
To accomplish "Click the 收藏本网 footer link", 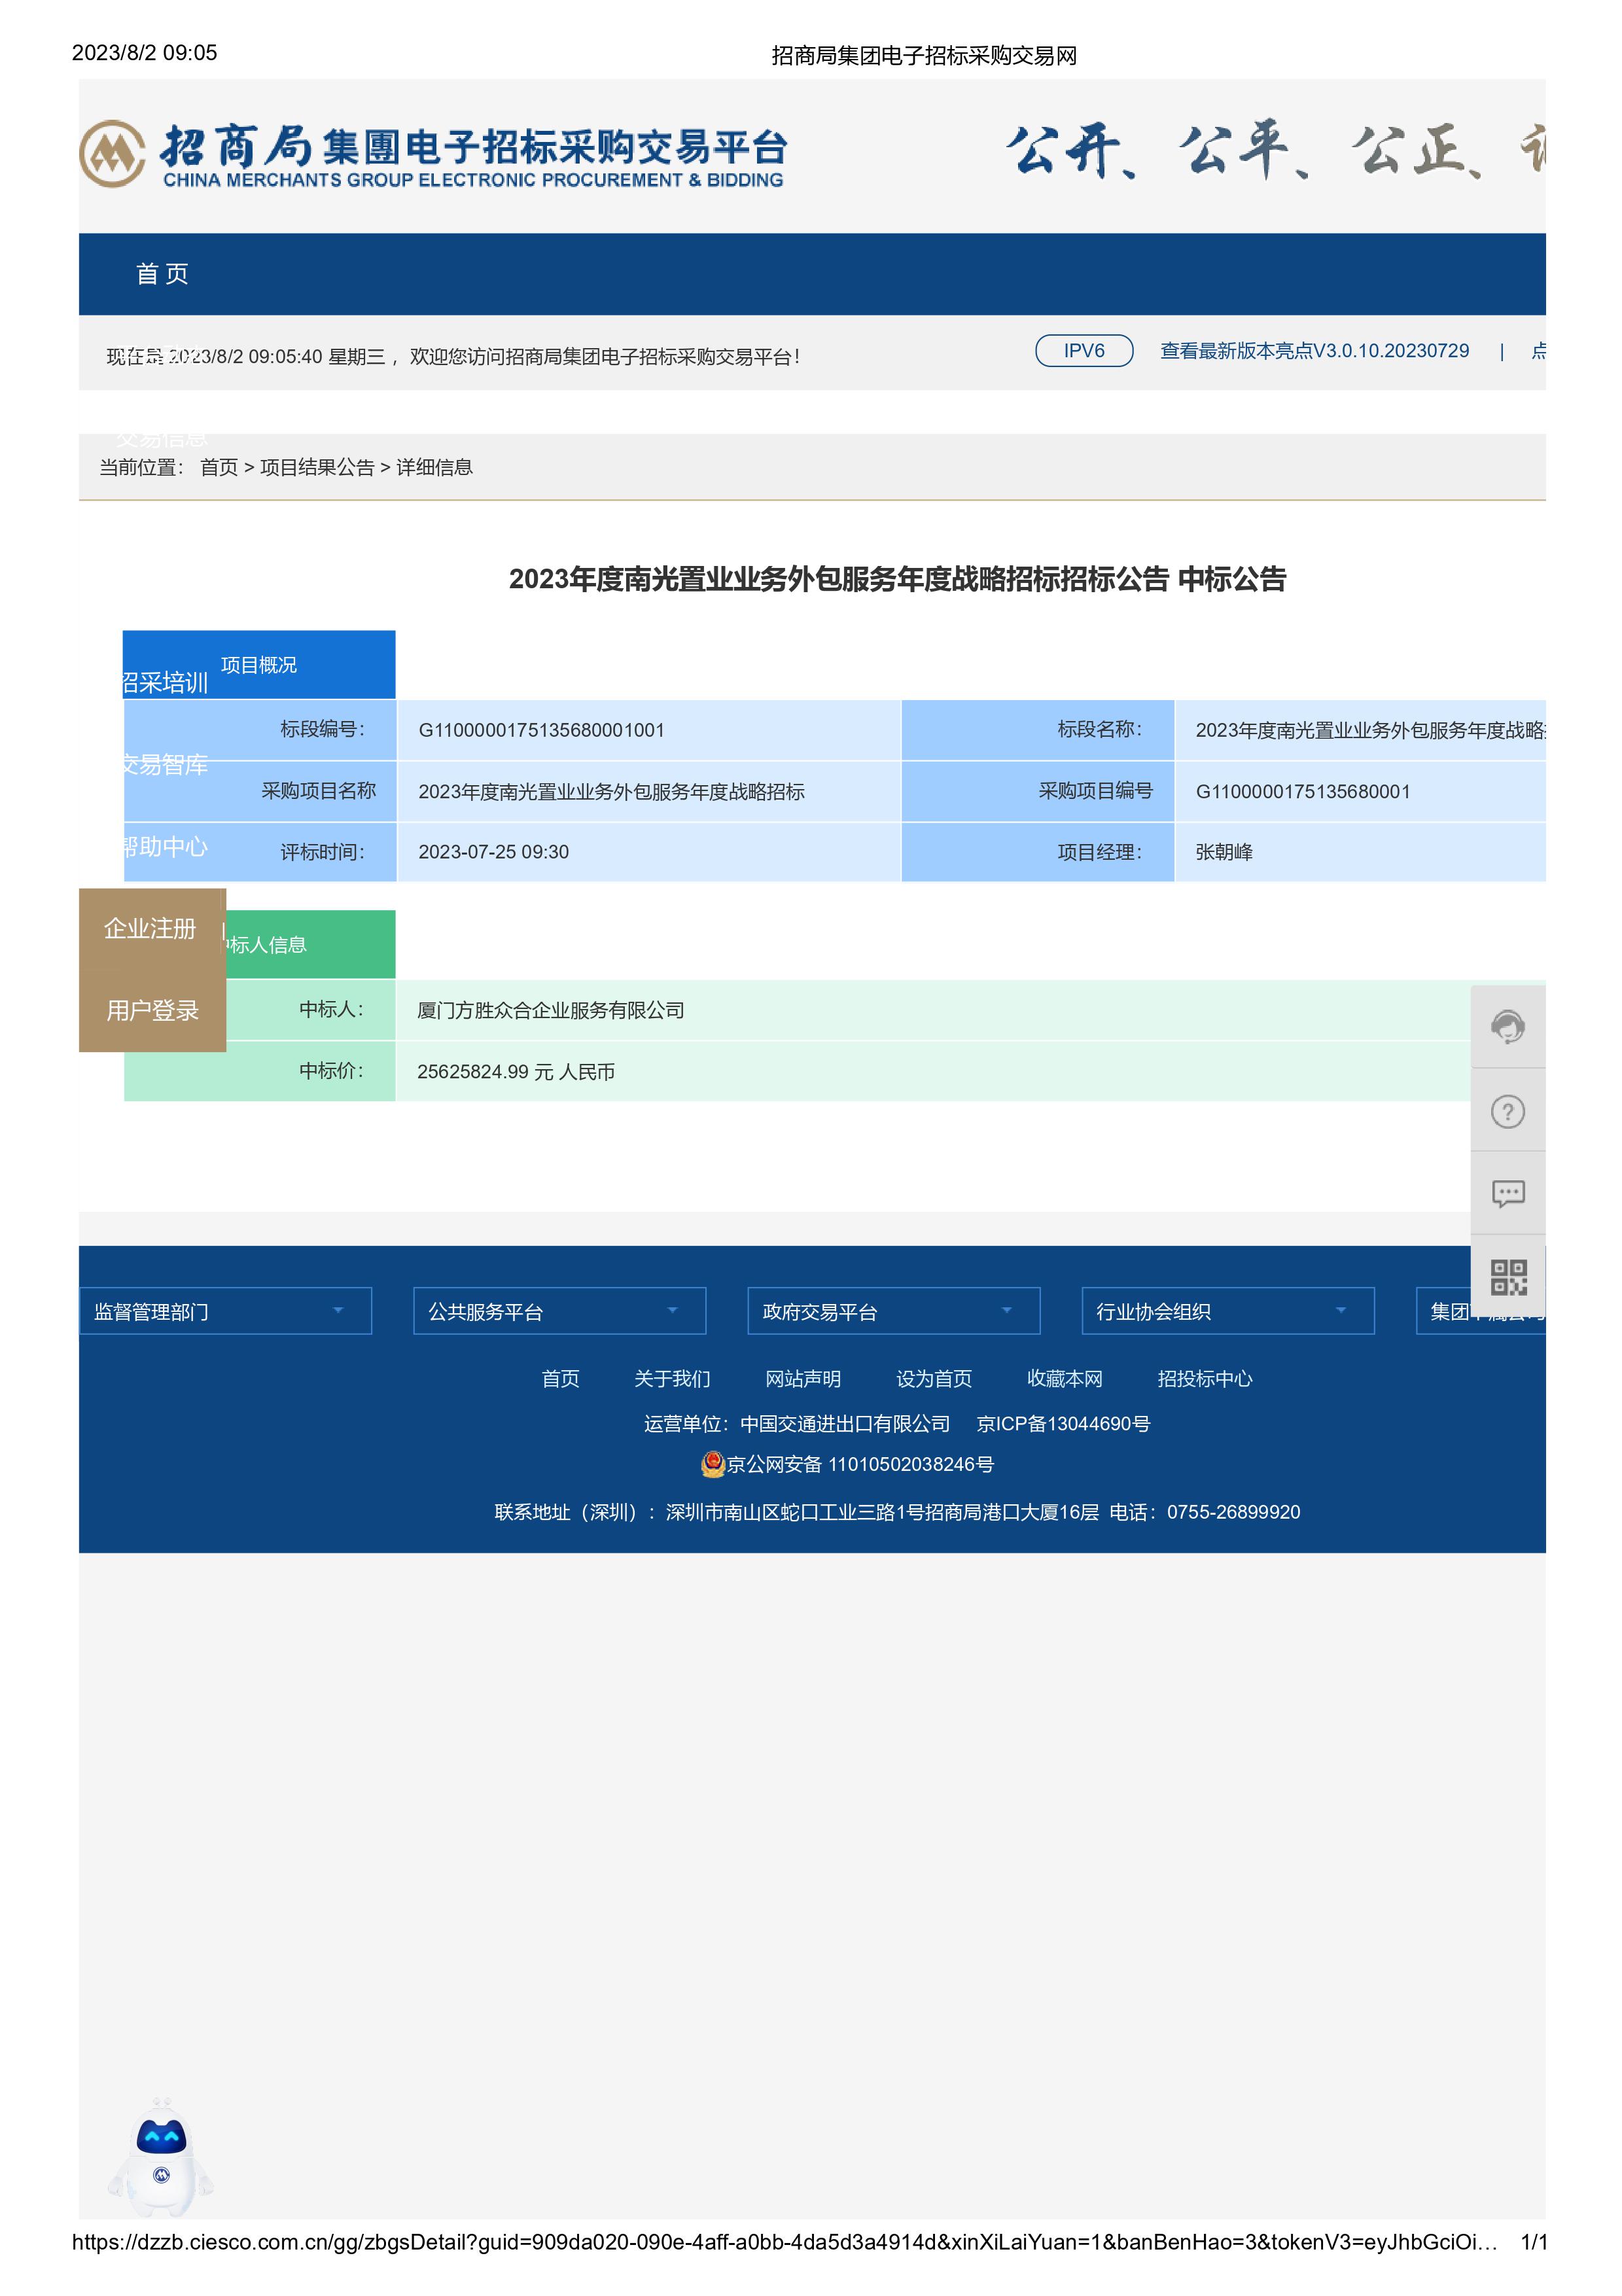I will (1065, 1379).
